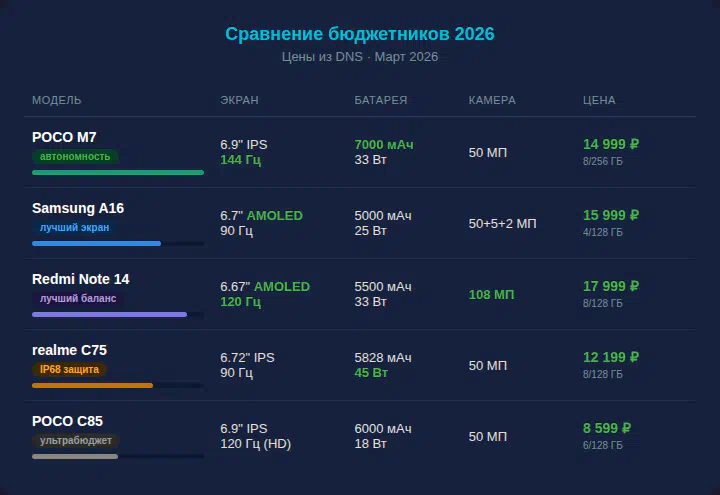The height and width of the screenshot is (495, 720).
Task: Click the "45 Вт" charging value
Action: coord(371,373)
